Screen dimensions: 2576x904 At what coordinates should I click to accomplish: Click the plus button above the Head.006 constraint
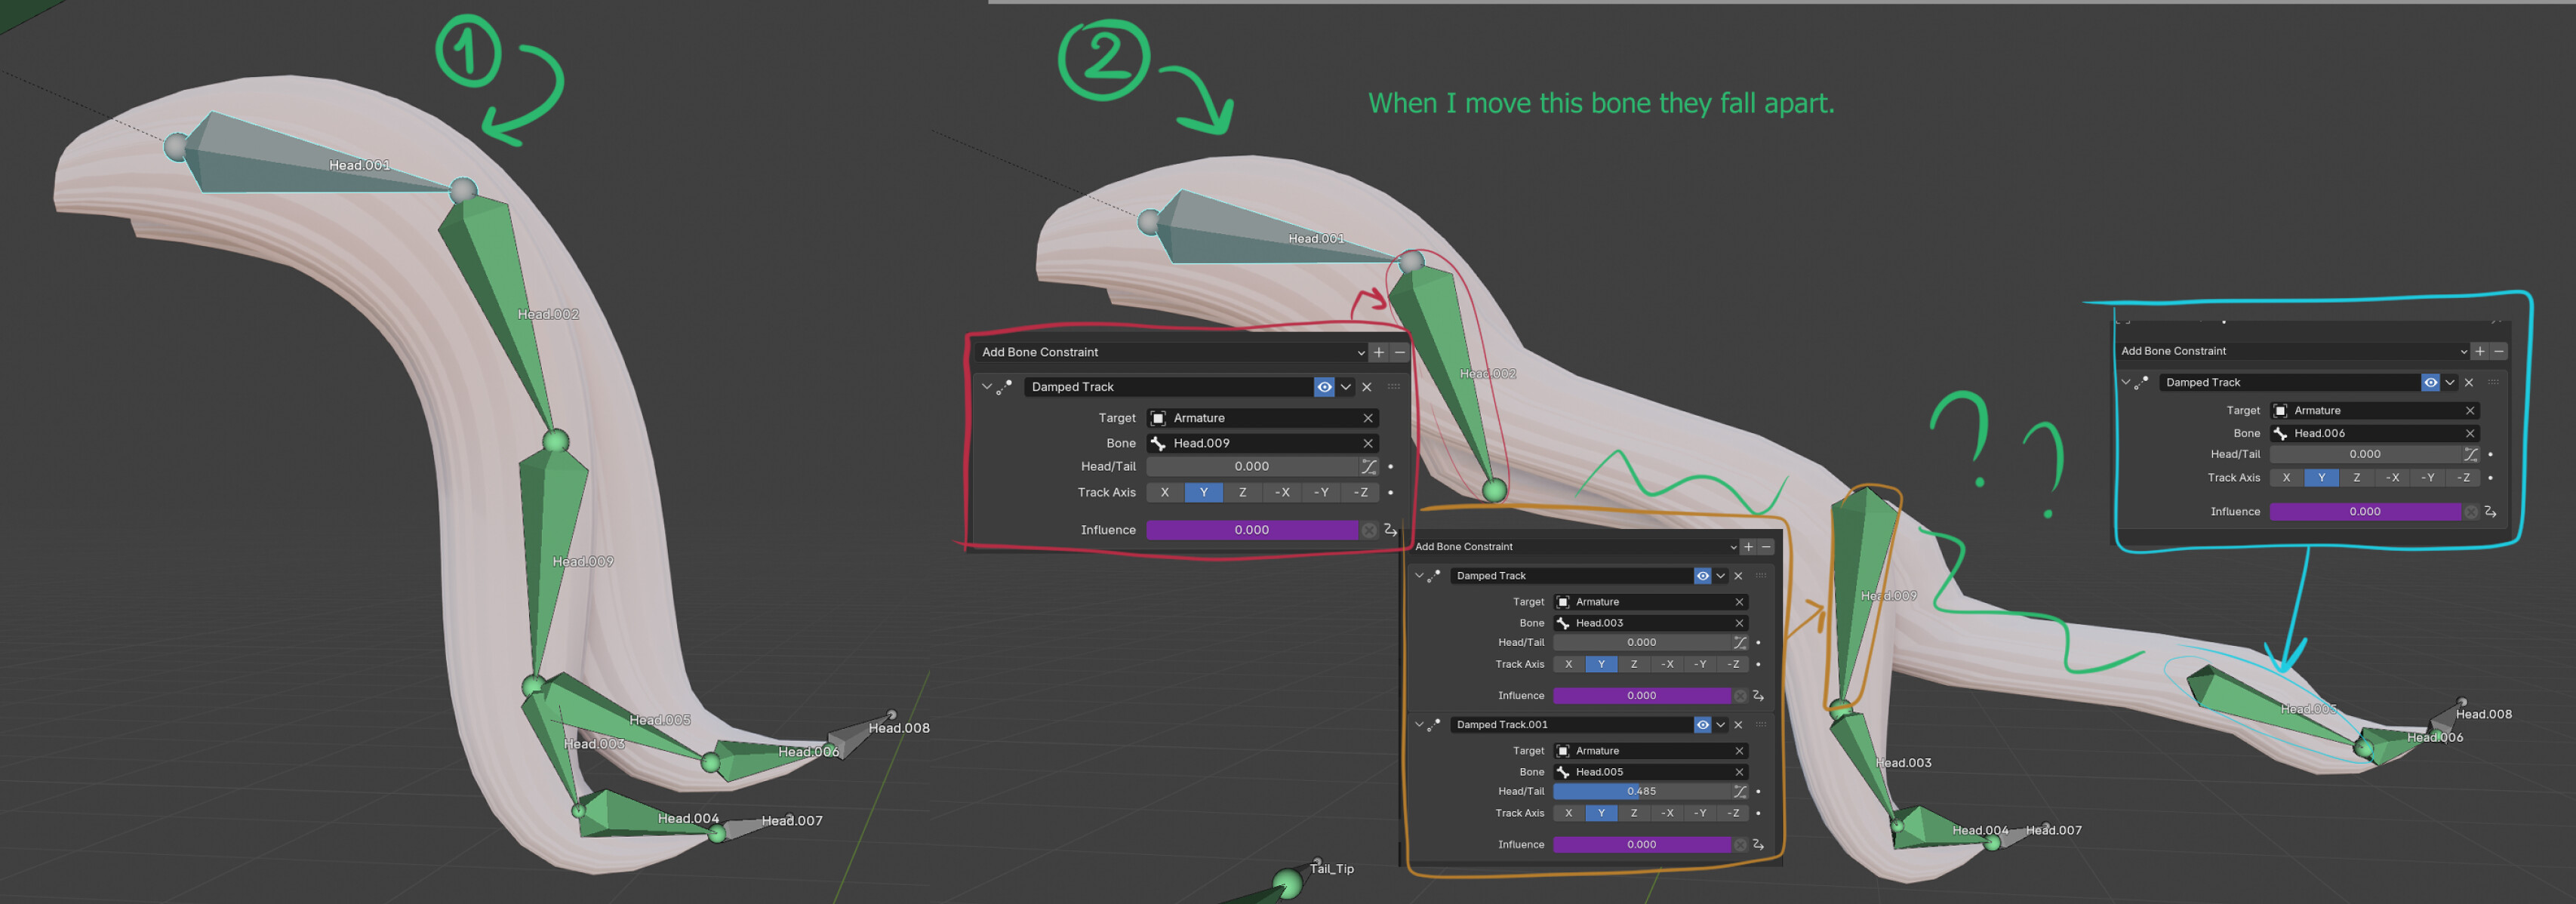pos(2480,351)
